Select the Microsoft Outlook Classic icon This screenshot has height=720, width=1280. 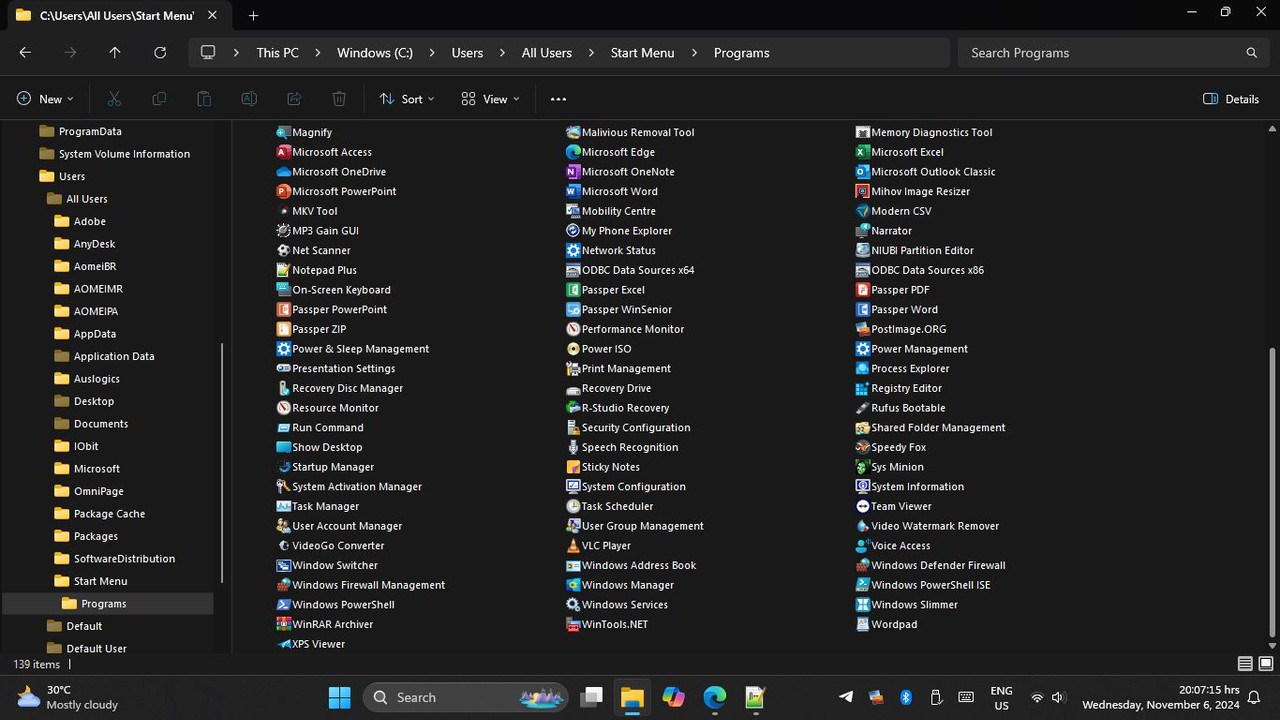pos(863,172)
